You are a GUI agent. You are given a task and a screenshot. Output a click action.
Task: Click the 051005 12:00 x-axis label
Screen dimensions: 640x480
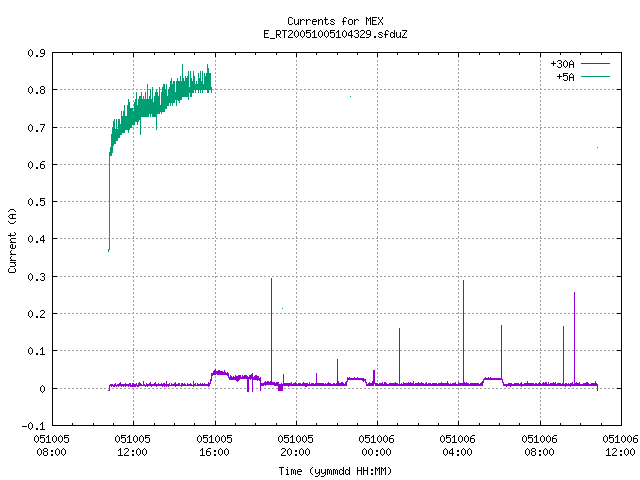click(x=133, y=445)
